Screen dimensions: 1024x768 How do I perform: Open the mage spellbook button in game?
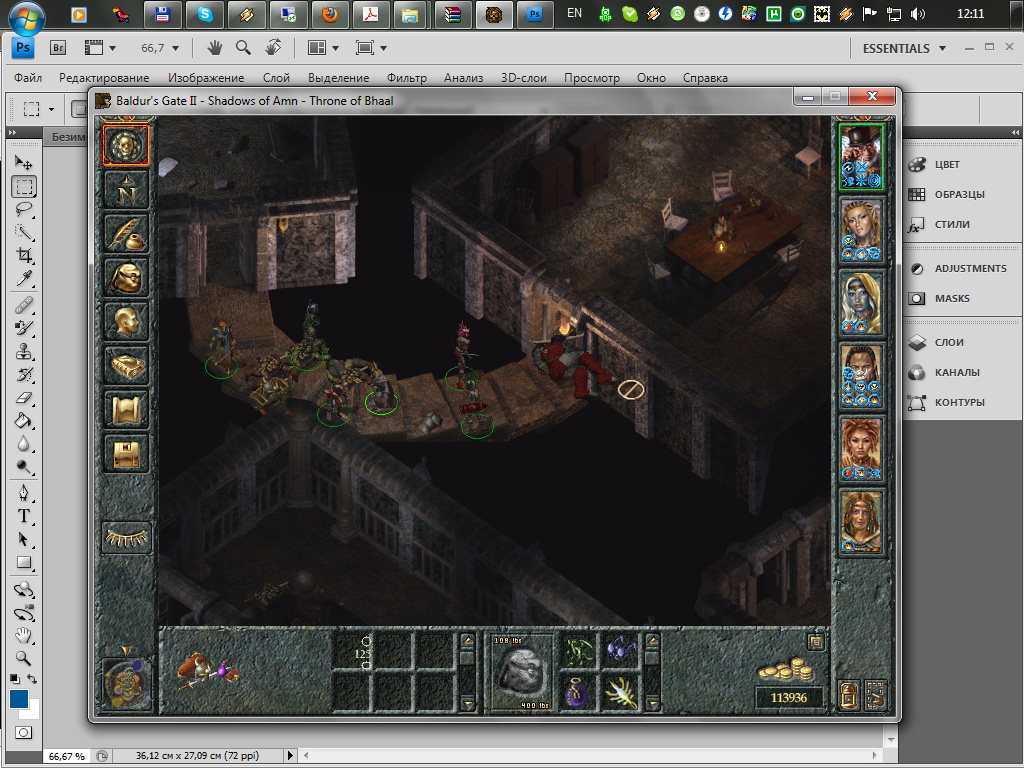tap(126, 365)
